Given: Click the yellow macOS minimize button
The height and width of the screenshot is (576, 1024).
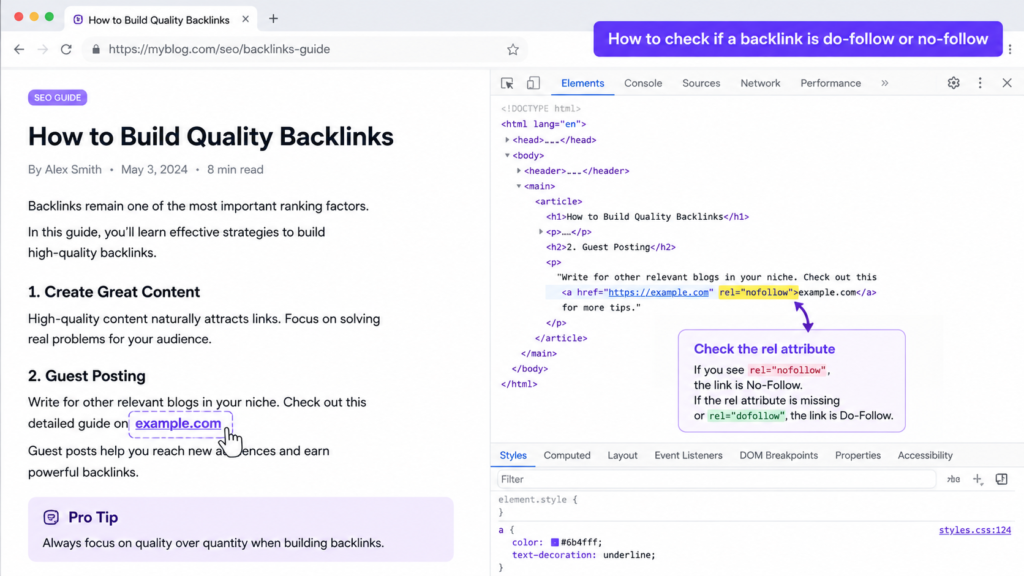Looking at the screenshot, I should pyautogui.click(x=34, y=17).
